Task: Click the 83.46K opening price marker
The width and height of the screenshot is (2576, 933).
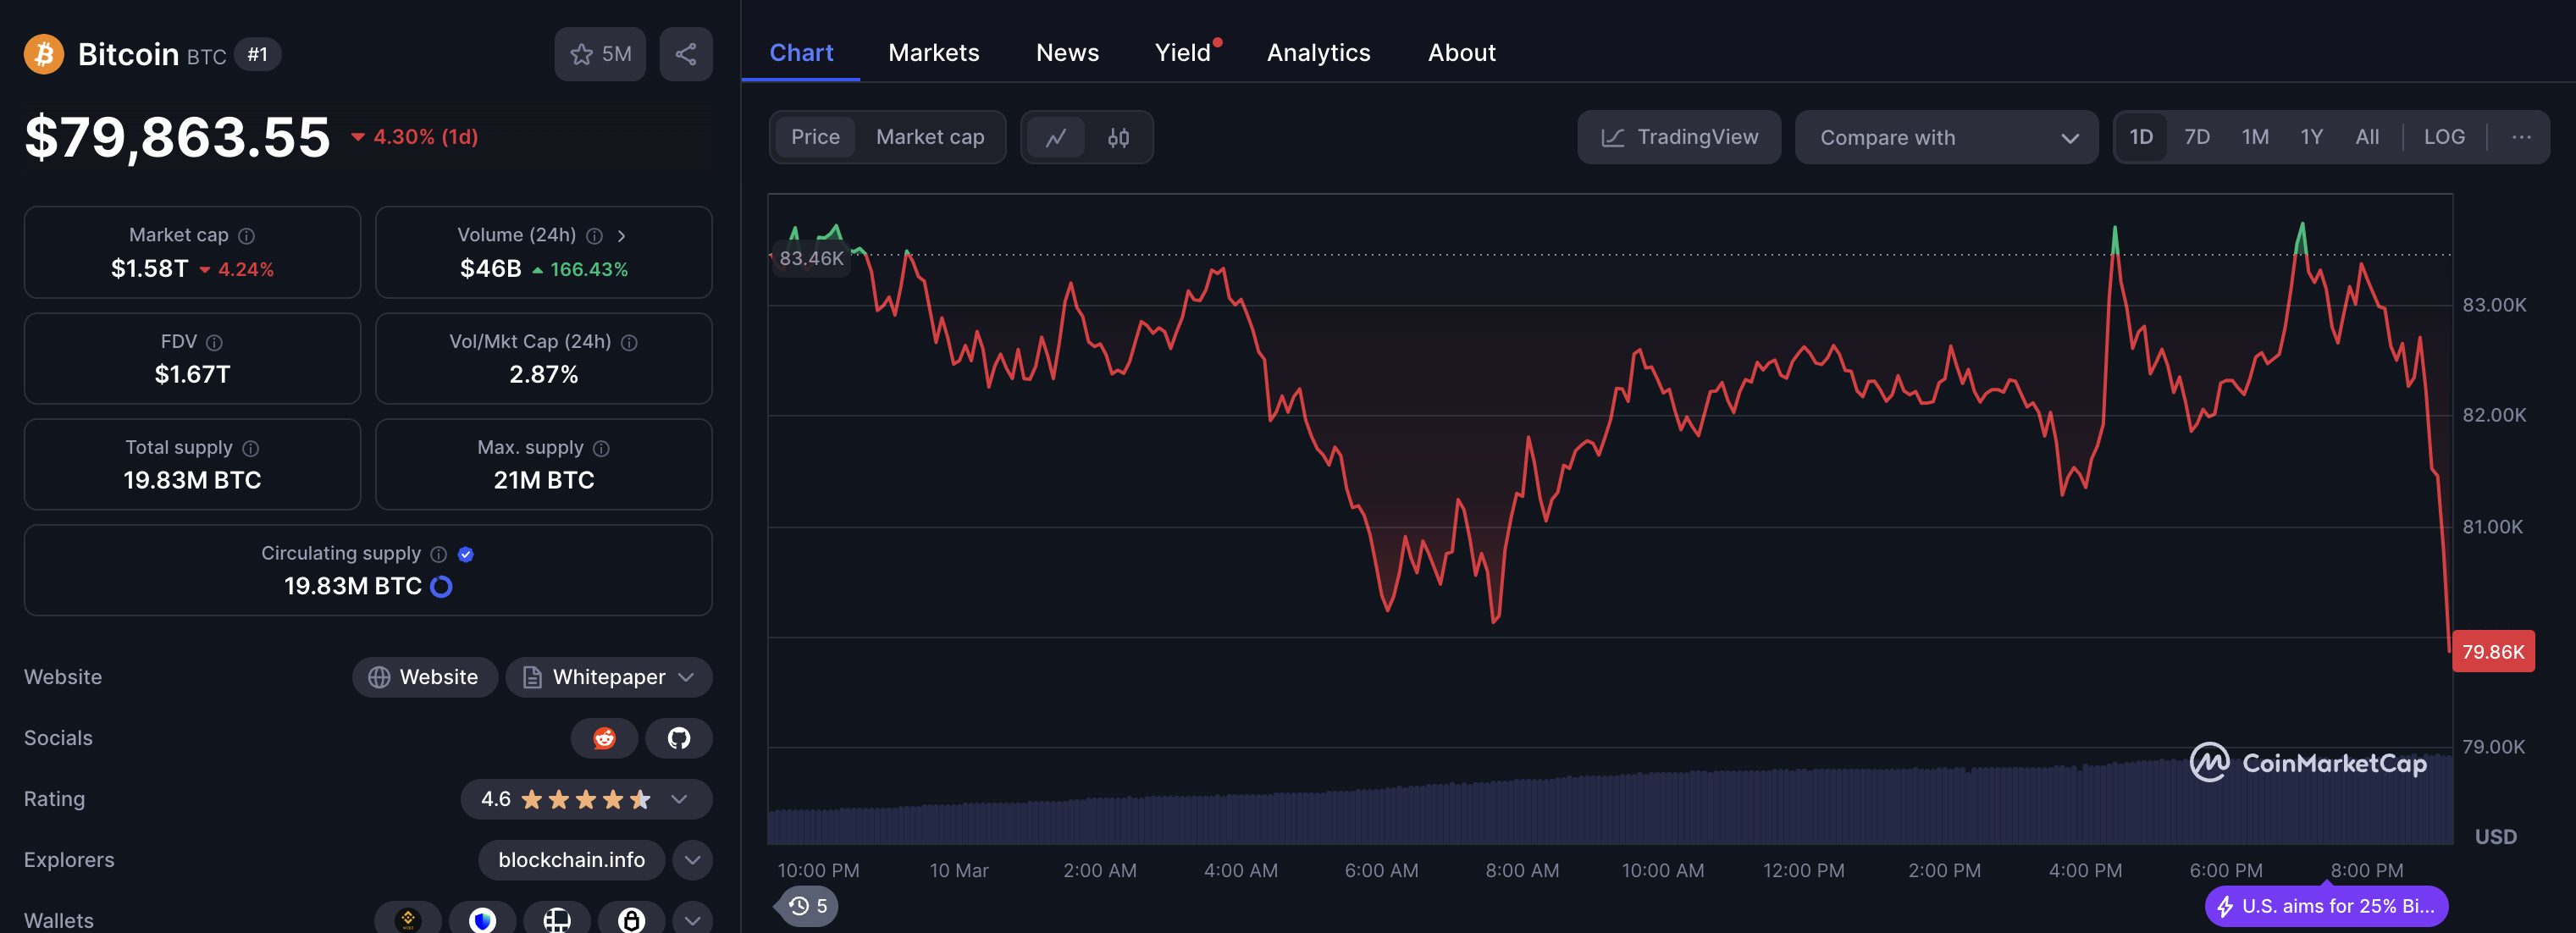Action: click(811, 258)
